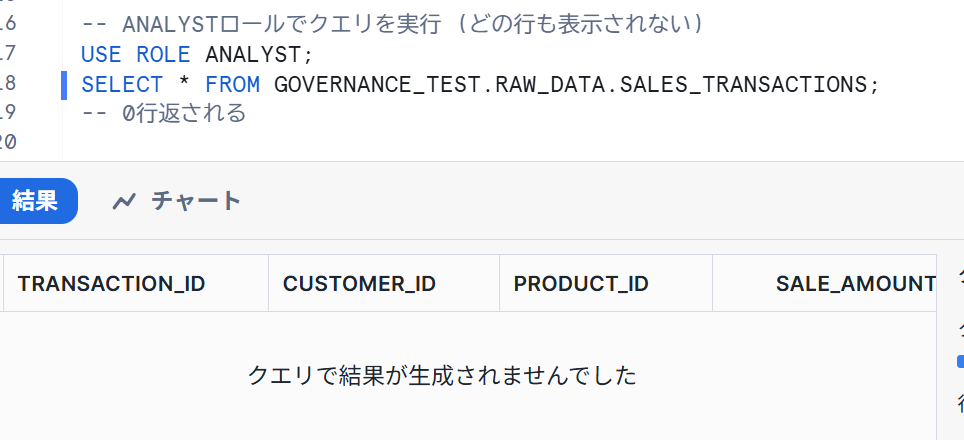Click the asterisk in the SELECT statement
Image resolution: width=964 pixels, height=440 pixels.
pos(184,85)
